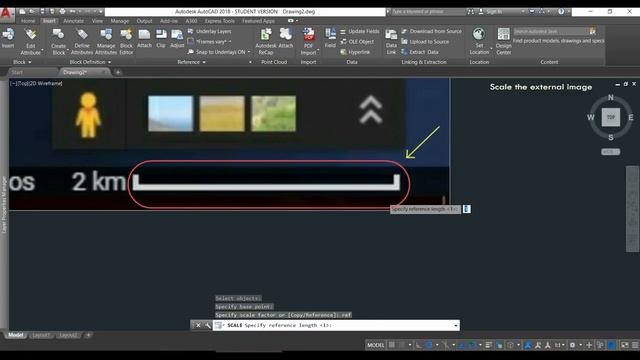Click OLE Object

coord(357,42)
